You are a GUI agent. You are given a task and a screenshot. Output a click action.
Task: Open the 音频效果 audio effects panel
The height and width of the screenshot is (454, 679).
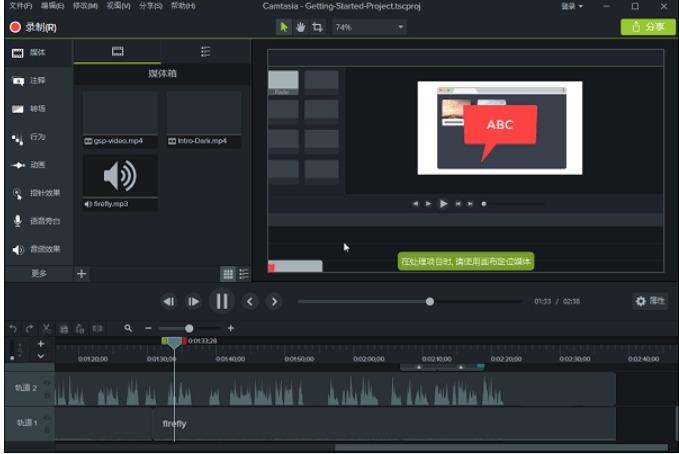point(38,249)
